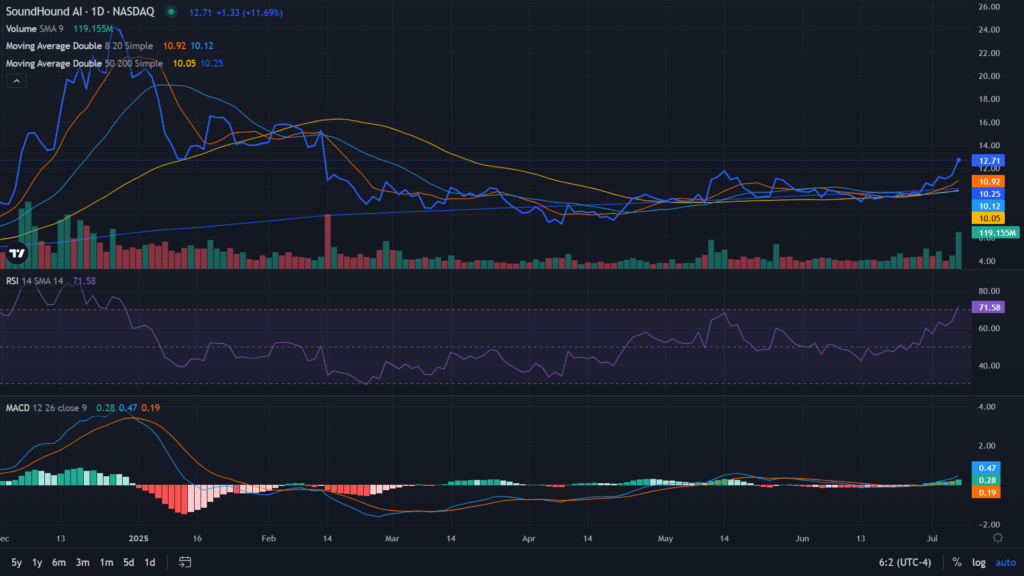Image resolution: width=1024 pixels, height=576 pixels.
Task: Click the 119.155M value in Volume legend
Action: pos(93,29)
